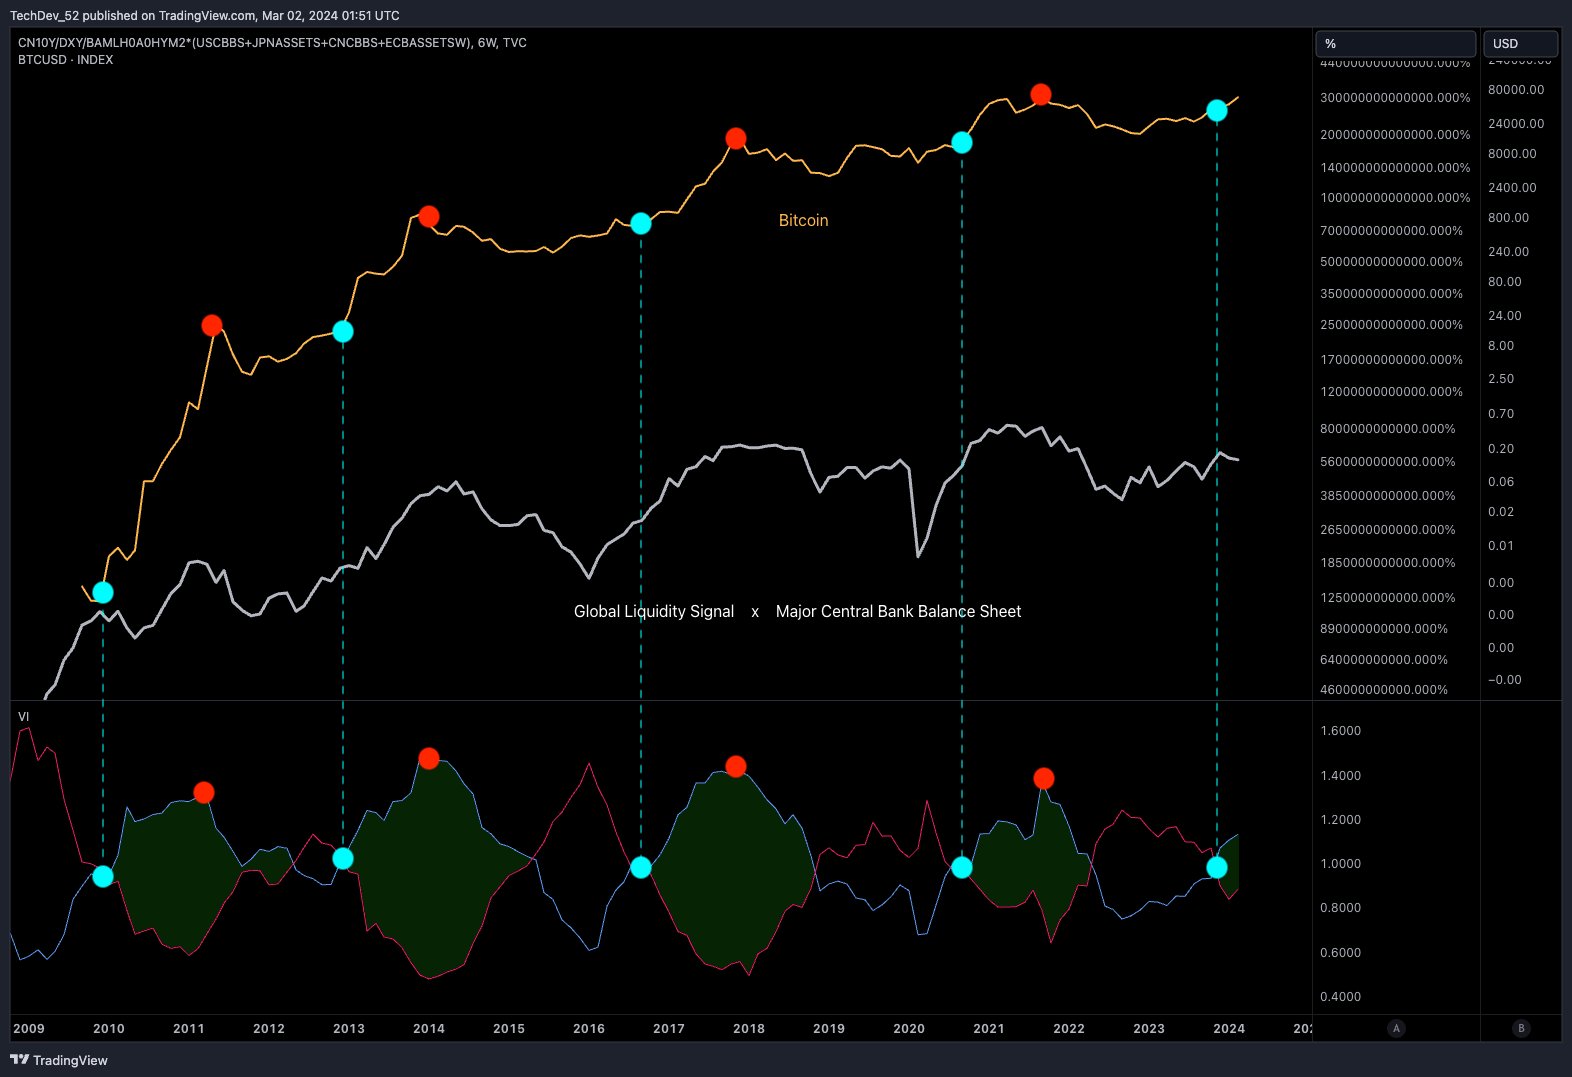Image resolution: width=1572 pixels, height=1077 pixels.
Task: Click the red peak dot on Bitcoin near 2021
Action: (x=1040, y=94)
